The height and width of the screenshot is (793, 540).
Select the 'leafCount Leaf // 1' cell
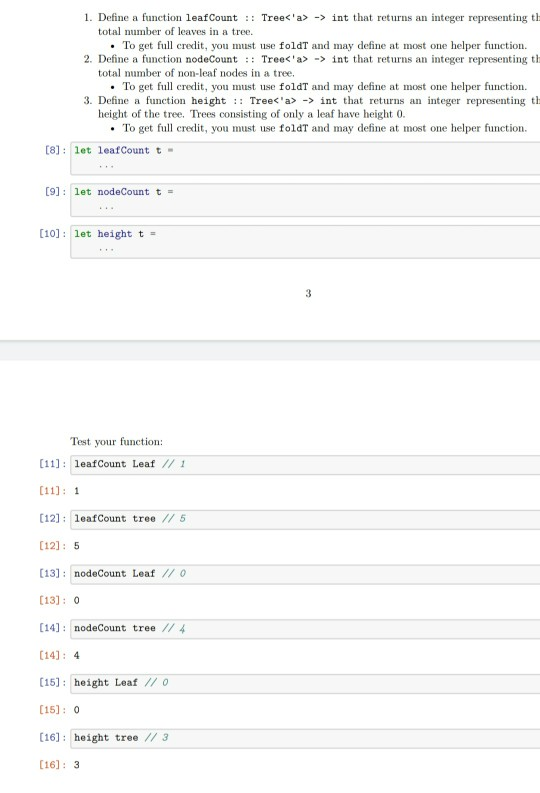(x=305, y=465)
